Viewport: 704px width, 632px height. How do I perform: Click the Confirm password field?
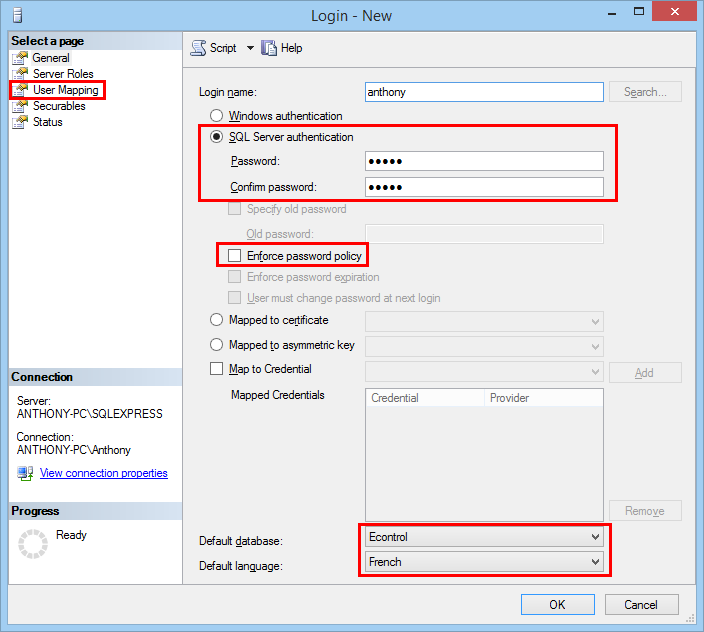(484, 187)
